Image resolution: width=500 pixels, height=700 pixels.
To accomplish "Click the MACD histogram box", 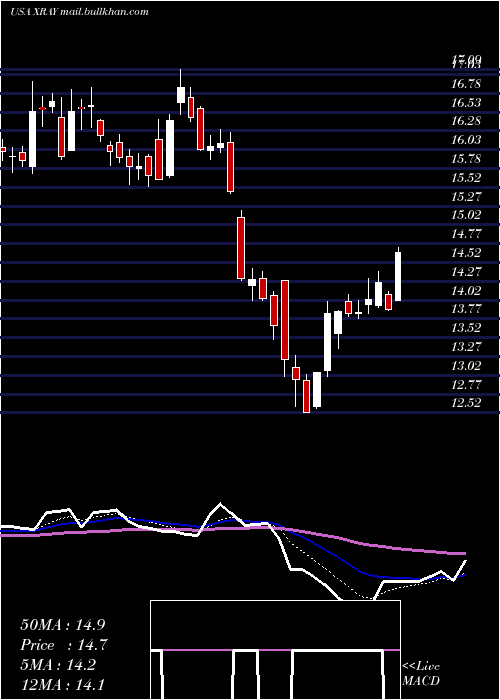I will tap(275, 650).
